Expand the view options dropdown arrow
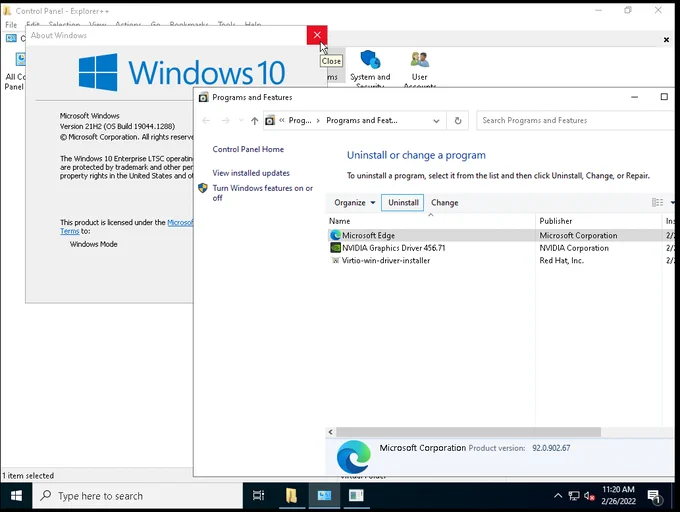The image size is (680, 512). tap(673, 202)
